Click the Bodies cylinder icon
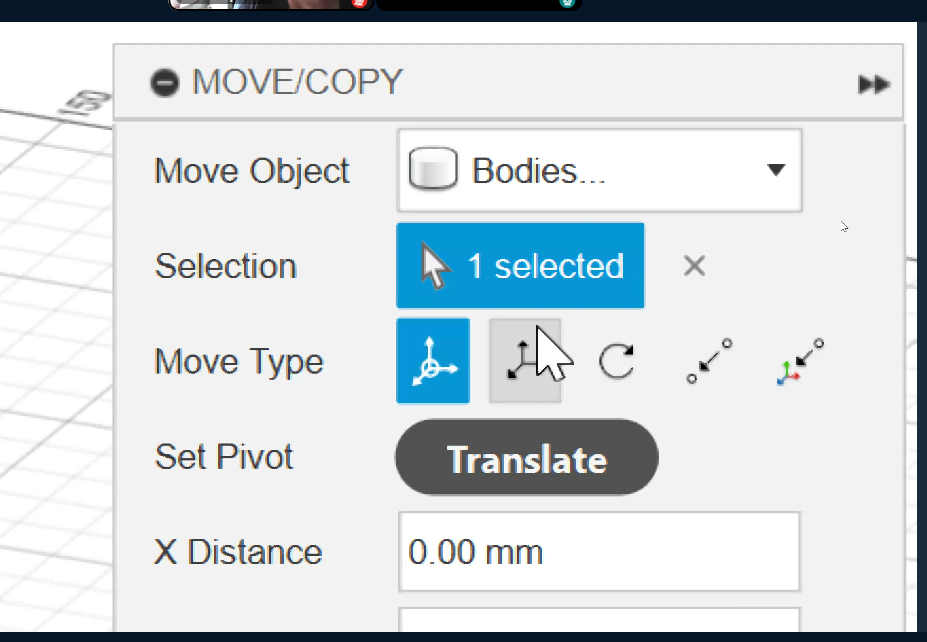927x642 pixels. click(433, 170)
